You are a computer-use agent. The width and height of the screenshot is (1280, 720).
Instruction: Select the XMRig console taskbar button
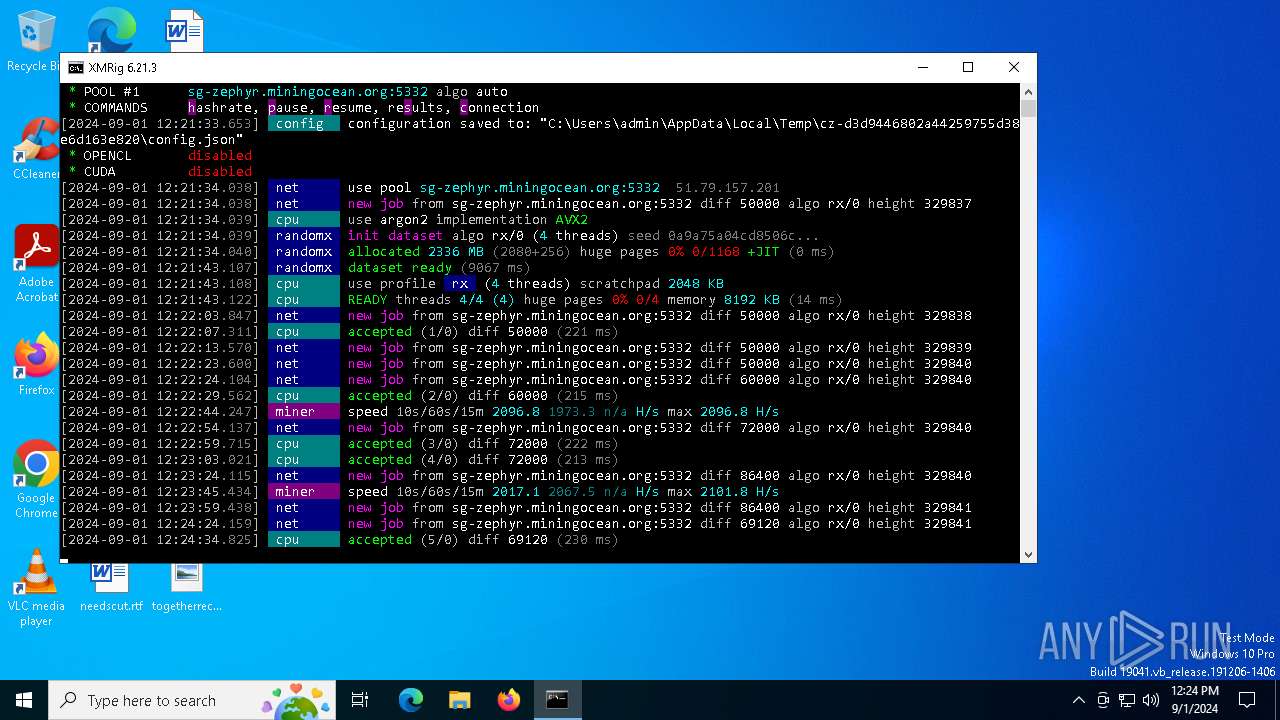557,700
